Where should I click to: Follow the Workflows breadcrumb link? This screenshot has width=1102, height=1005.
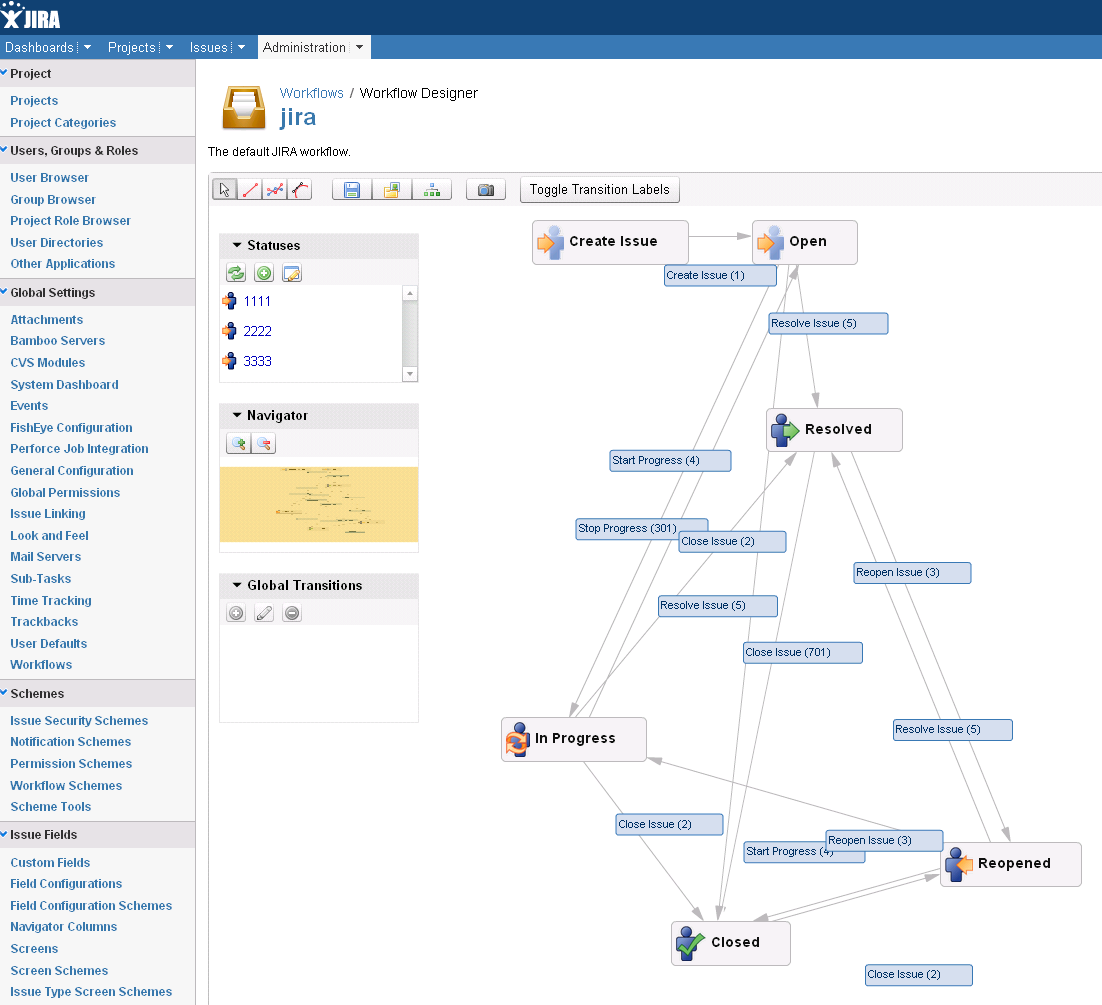tap(311, 93)
